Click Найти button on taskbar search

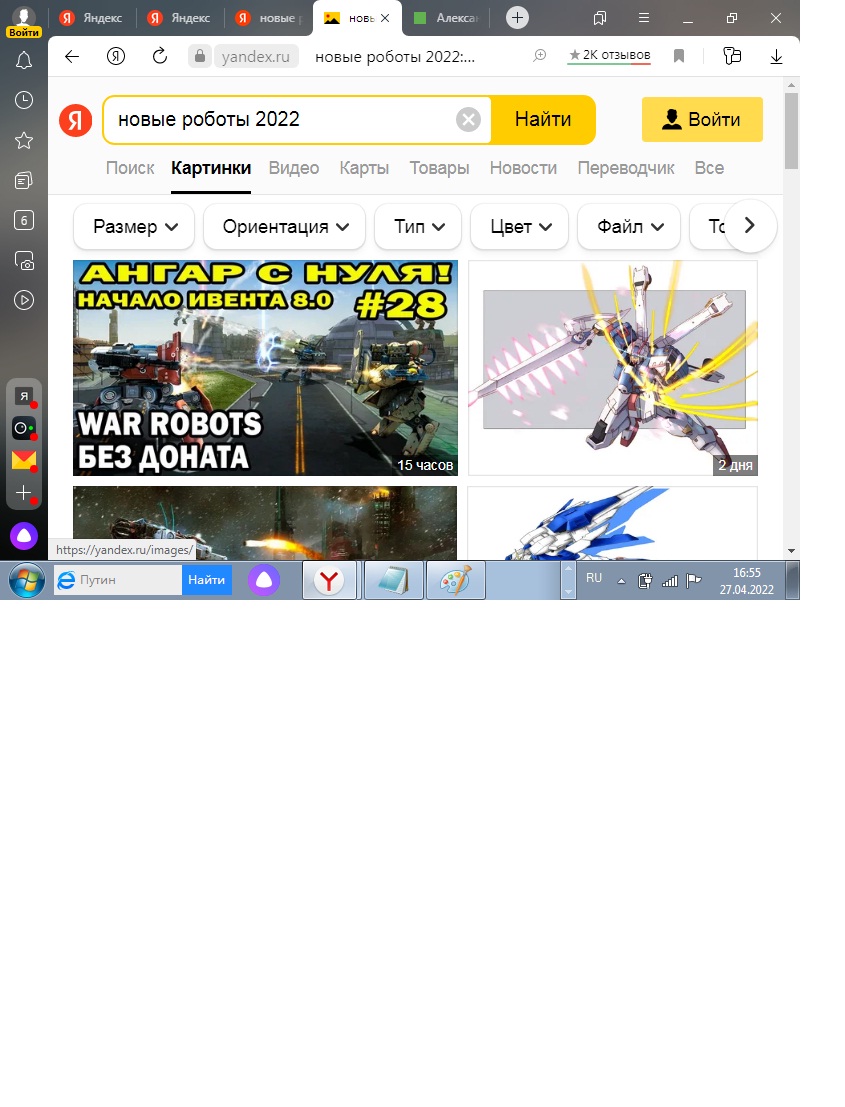click(x=207, y=580)
